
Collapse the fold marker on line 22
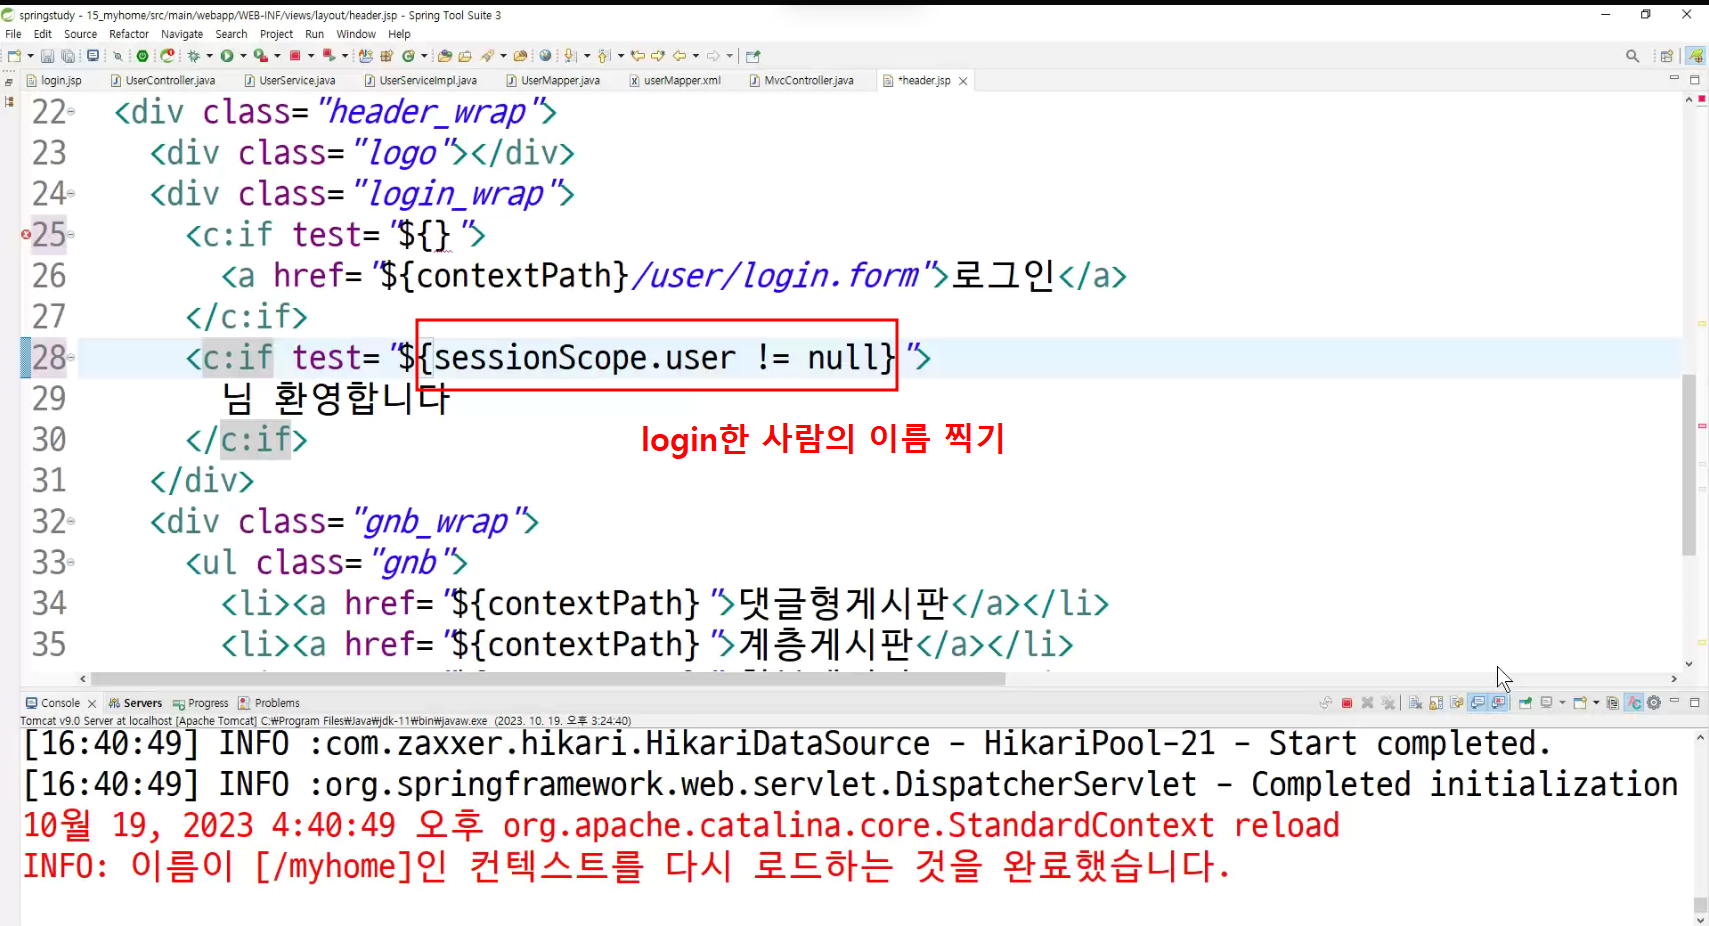[x=71, y=111]
